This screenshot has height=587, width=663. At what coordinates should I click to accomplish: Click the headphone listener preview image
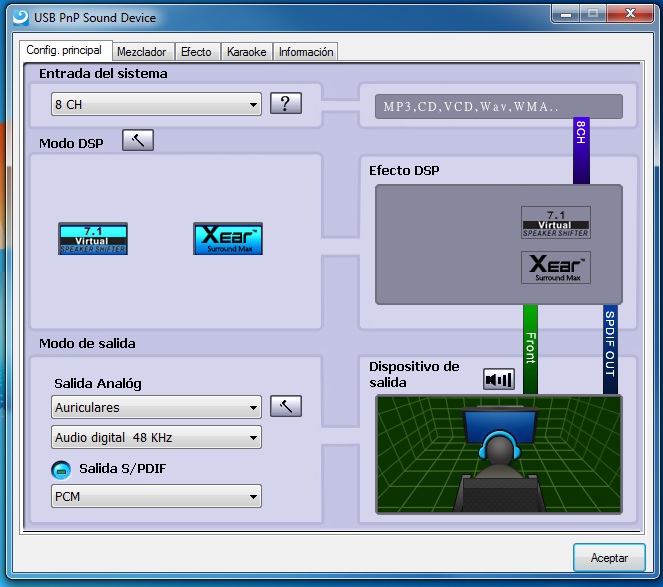click(x=498, y=454)
